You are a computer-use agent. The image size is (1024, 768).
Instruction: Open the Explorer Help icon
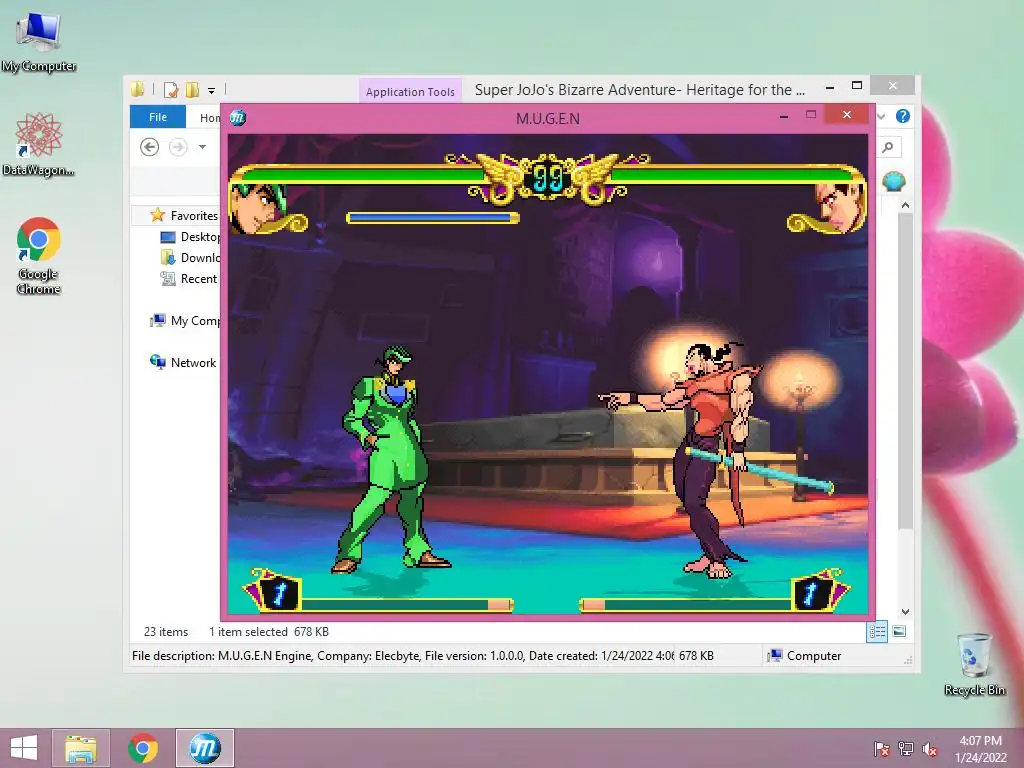pos(903,116)
